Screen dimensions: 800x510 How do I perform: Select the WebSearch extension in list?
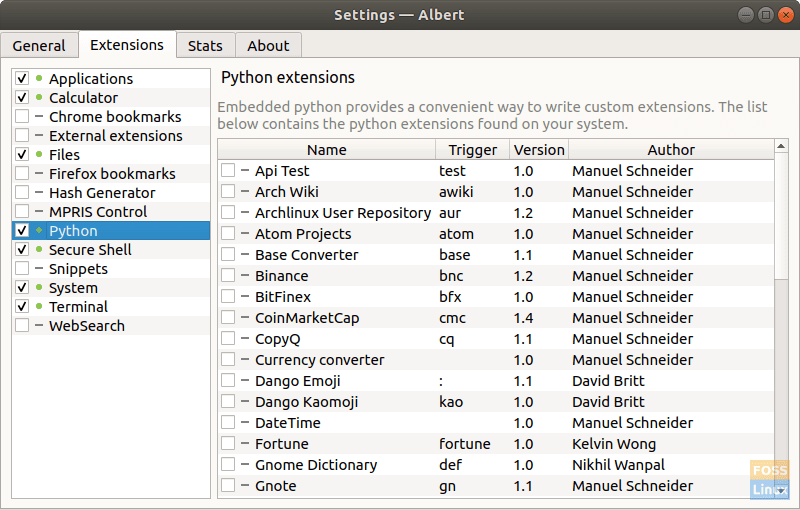(x=87, y=326)
